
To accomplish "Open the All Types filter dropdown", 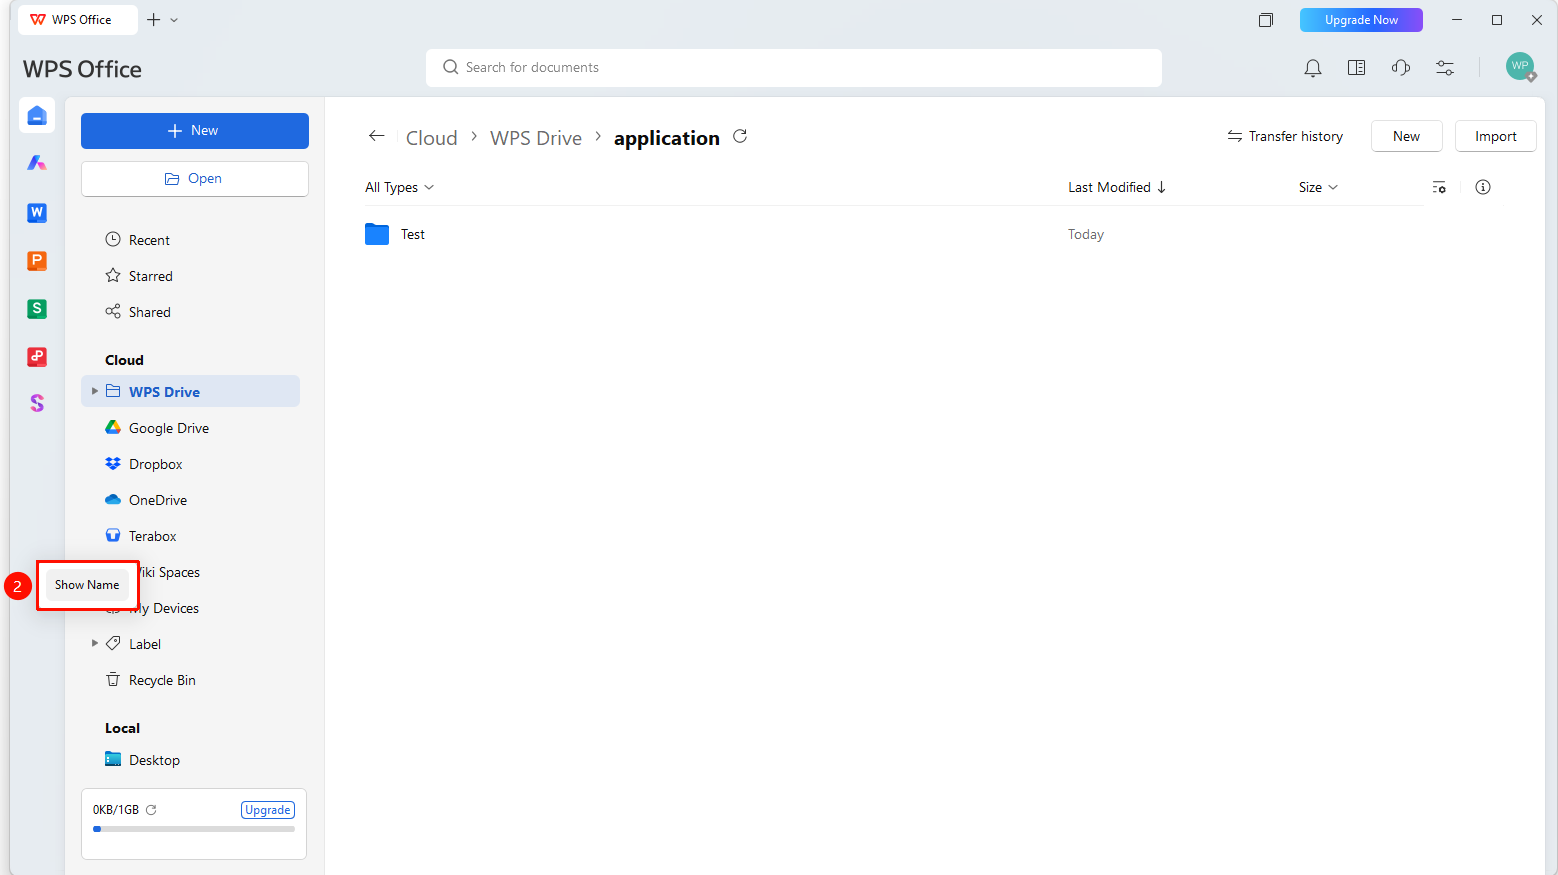I will pos(399,187).
